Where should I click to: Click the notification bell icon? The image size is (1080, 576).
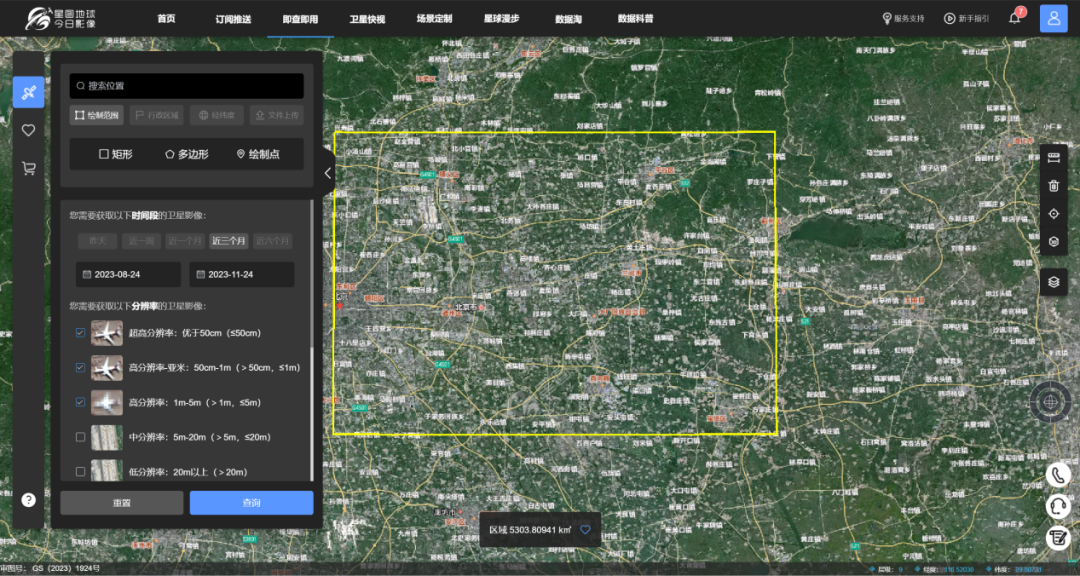coord(1014,18)
